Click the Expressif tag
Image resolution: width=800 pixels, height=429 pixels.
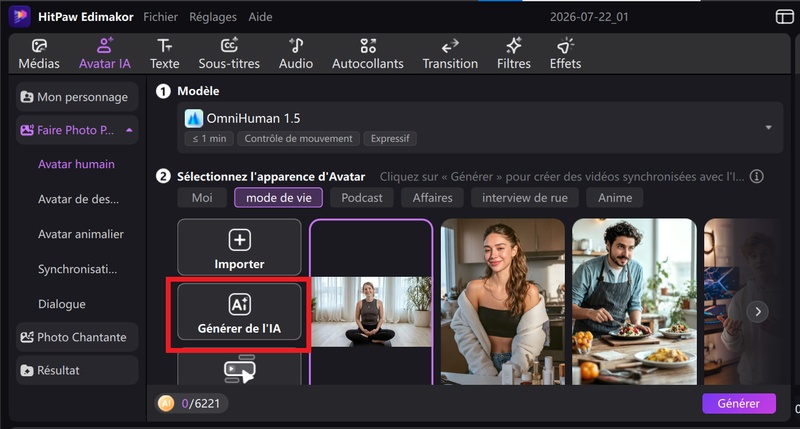click(x=390, y=139)
